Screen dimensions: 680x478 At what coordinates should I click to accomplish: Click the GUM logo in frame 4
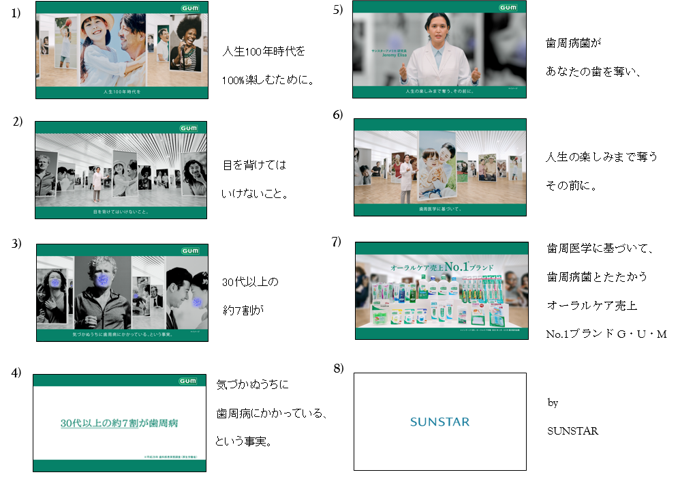pos(188,381)
